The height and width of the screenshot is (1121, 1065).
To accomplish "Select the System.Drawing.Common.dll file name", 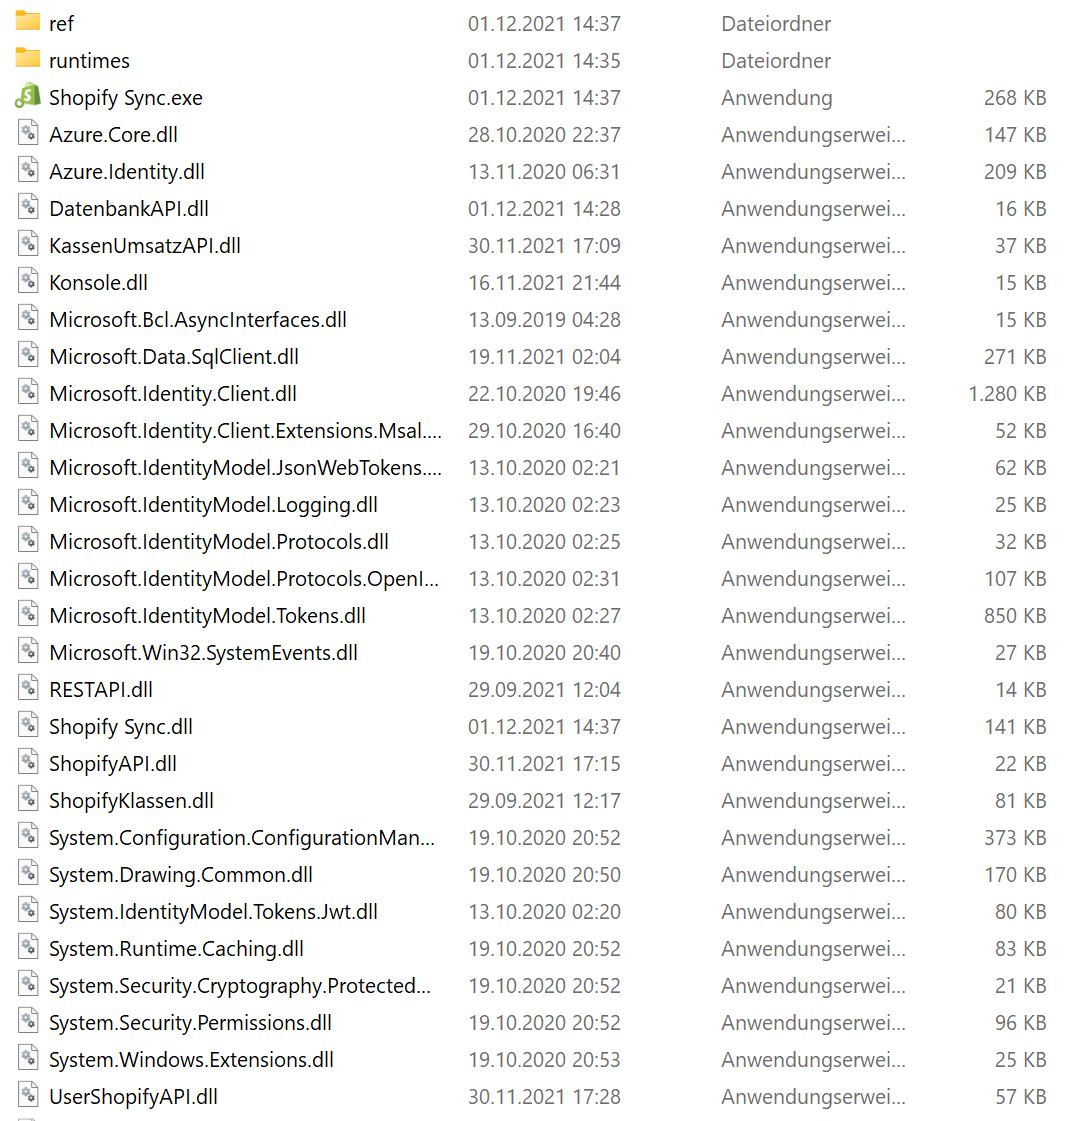I will (x=181, y=875).
